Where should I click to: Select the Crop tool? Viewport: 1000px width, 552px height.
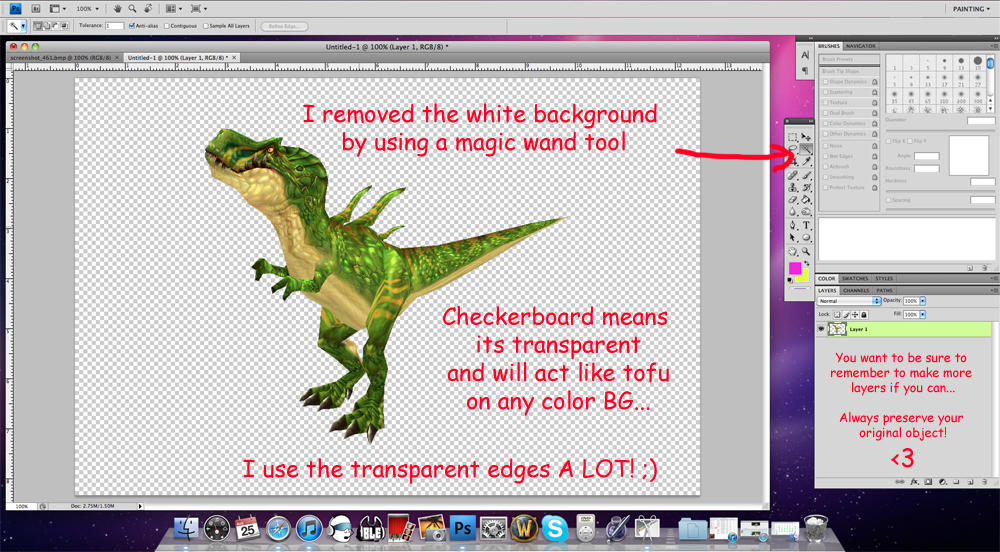pos(792,162)
